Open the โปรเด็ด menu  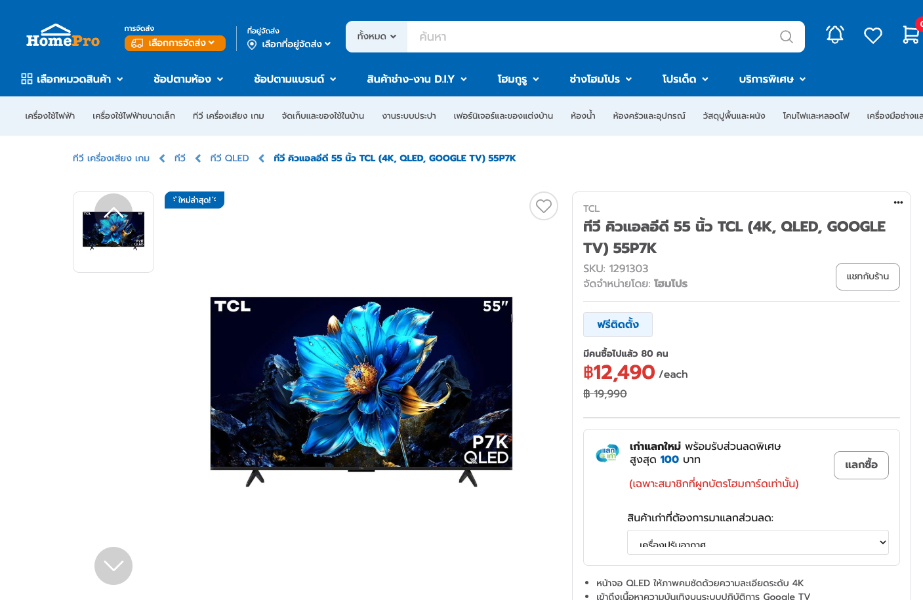685,79
